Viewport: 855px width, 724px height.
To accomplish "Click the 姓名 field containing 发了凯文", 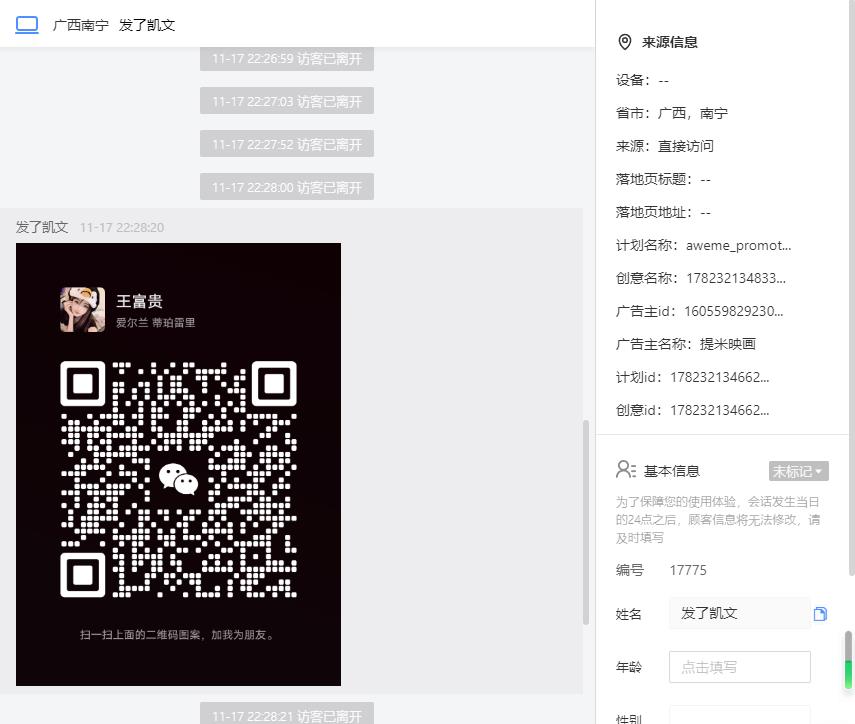I will point(739,613).
